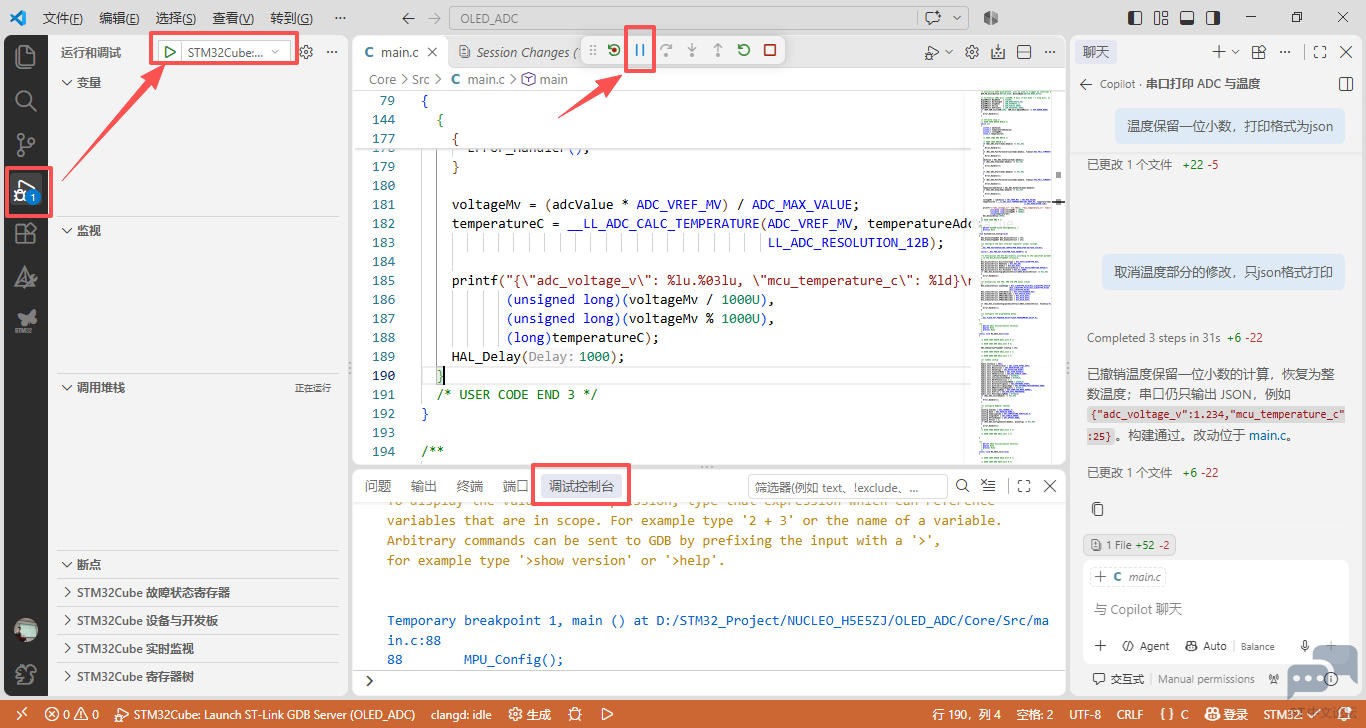The image size is (1366, 728).
Task: Open Accounts icon in the activity bar
Action: point(26,631)
